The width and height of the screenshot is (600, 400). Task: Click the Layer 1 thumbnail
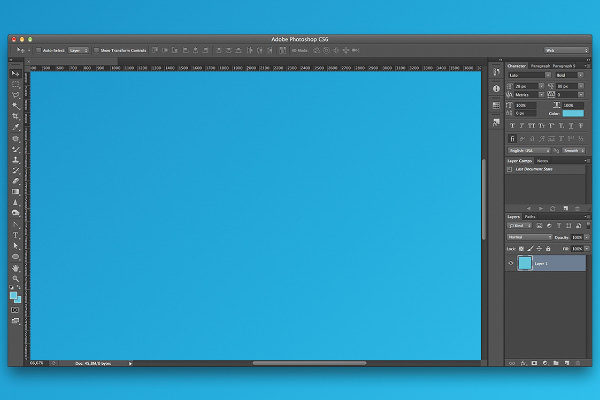(525, 263)
